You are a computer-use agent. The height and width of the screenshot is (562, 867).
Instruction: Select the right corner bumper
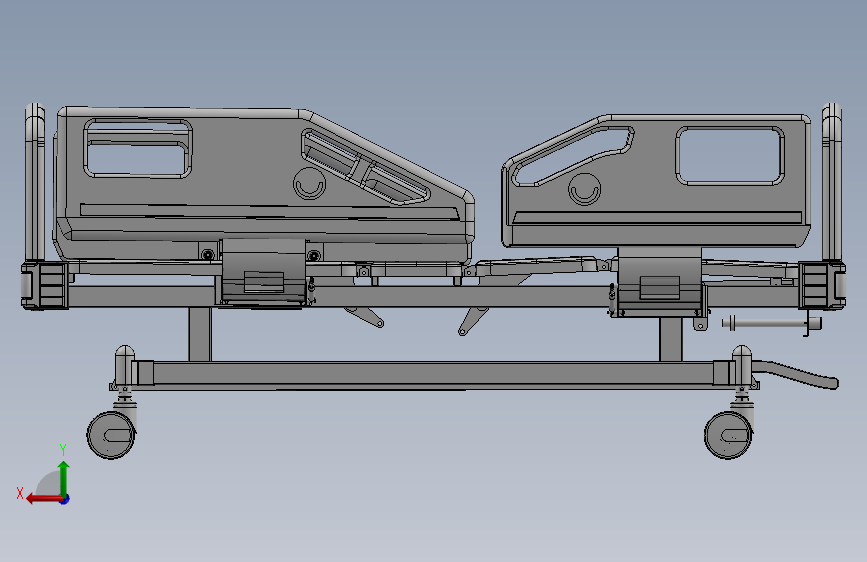click(822, 285)
